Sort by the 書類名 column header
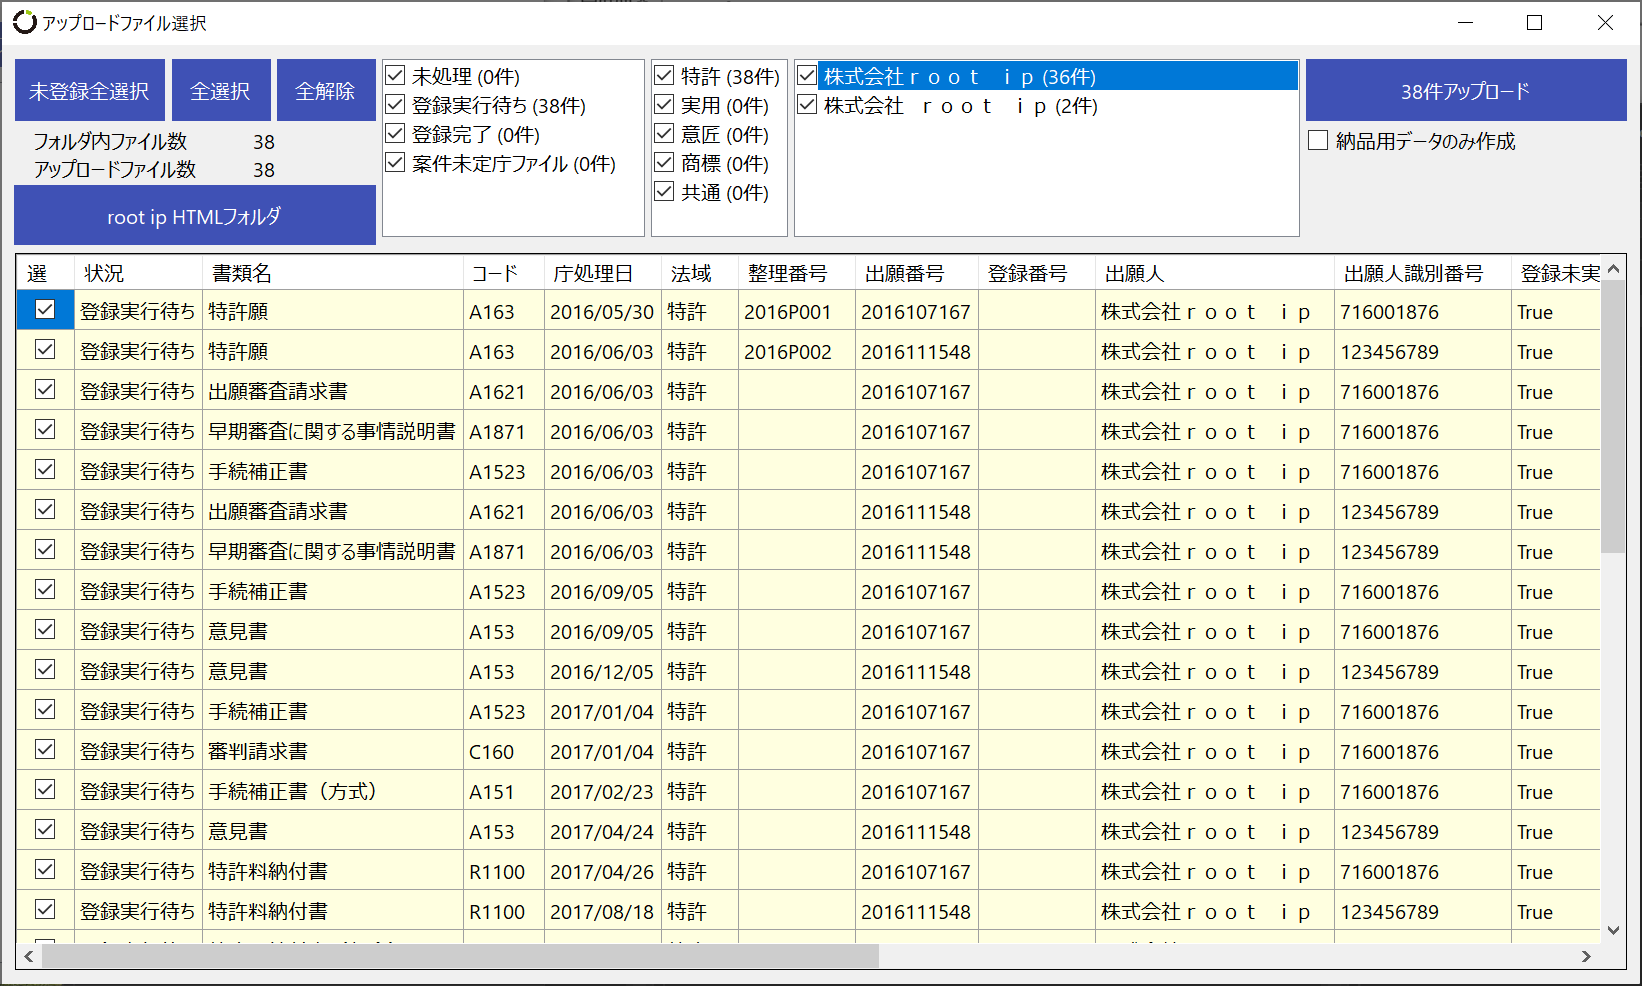The image size is (1642, 986). tap(333, 273)
